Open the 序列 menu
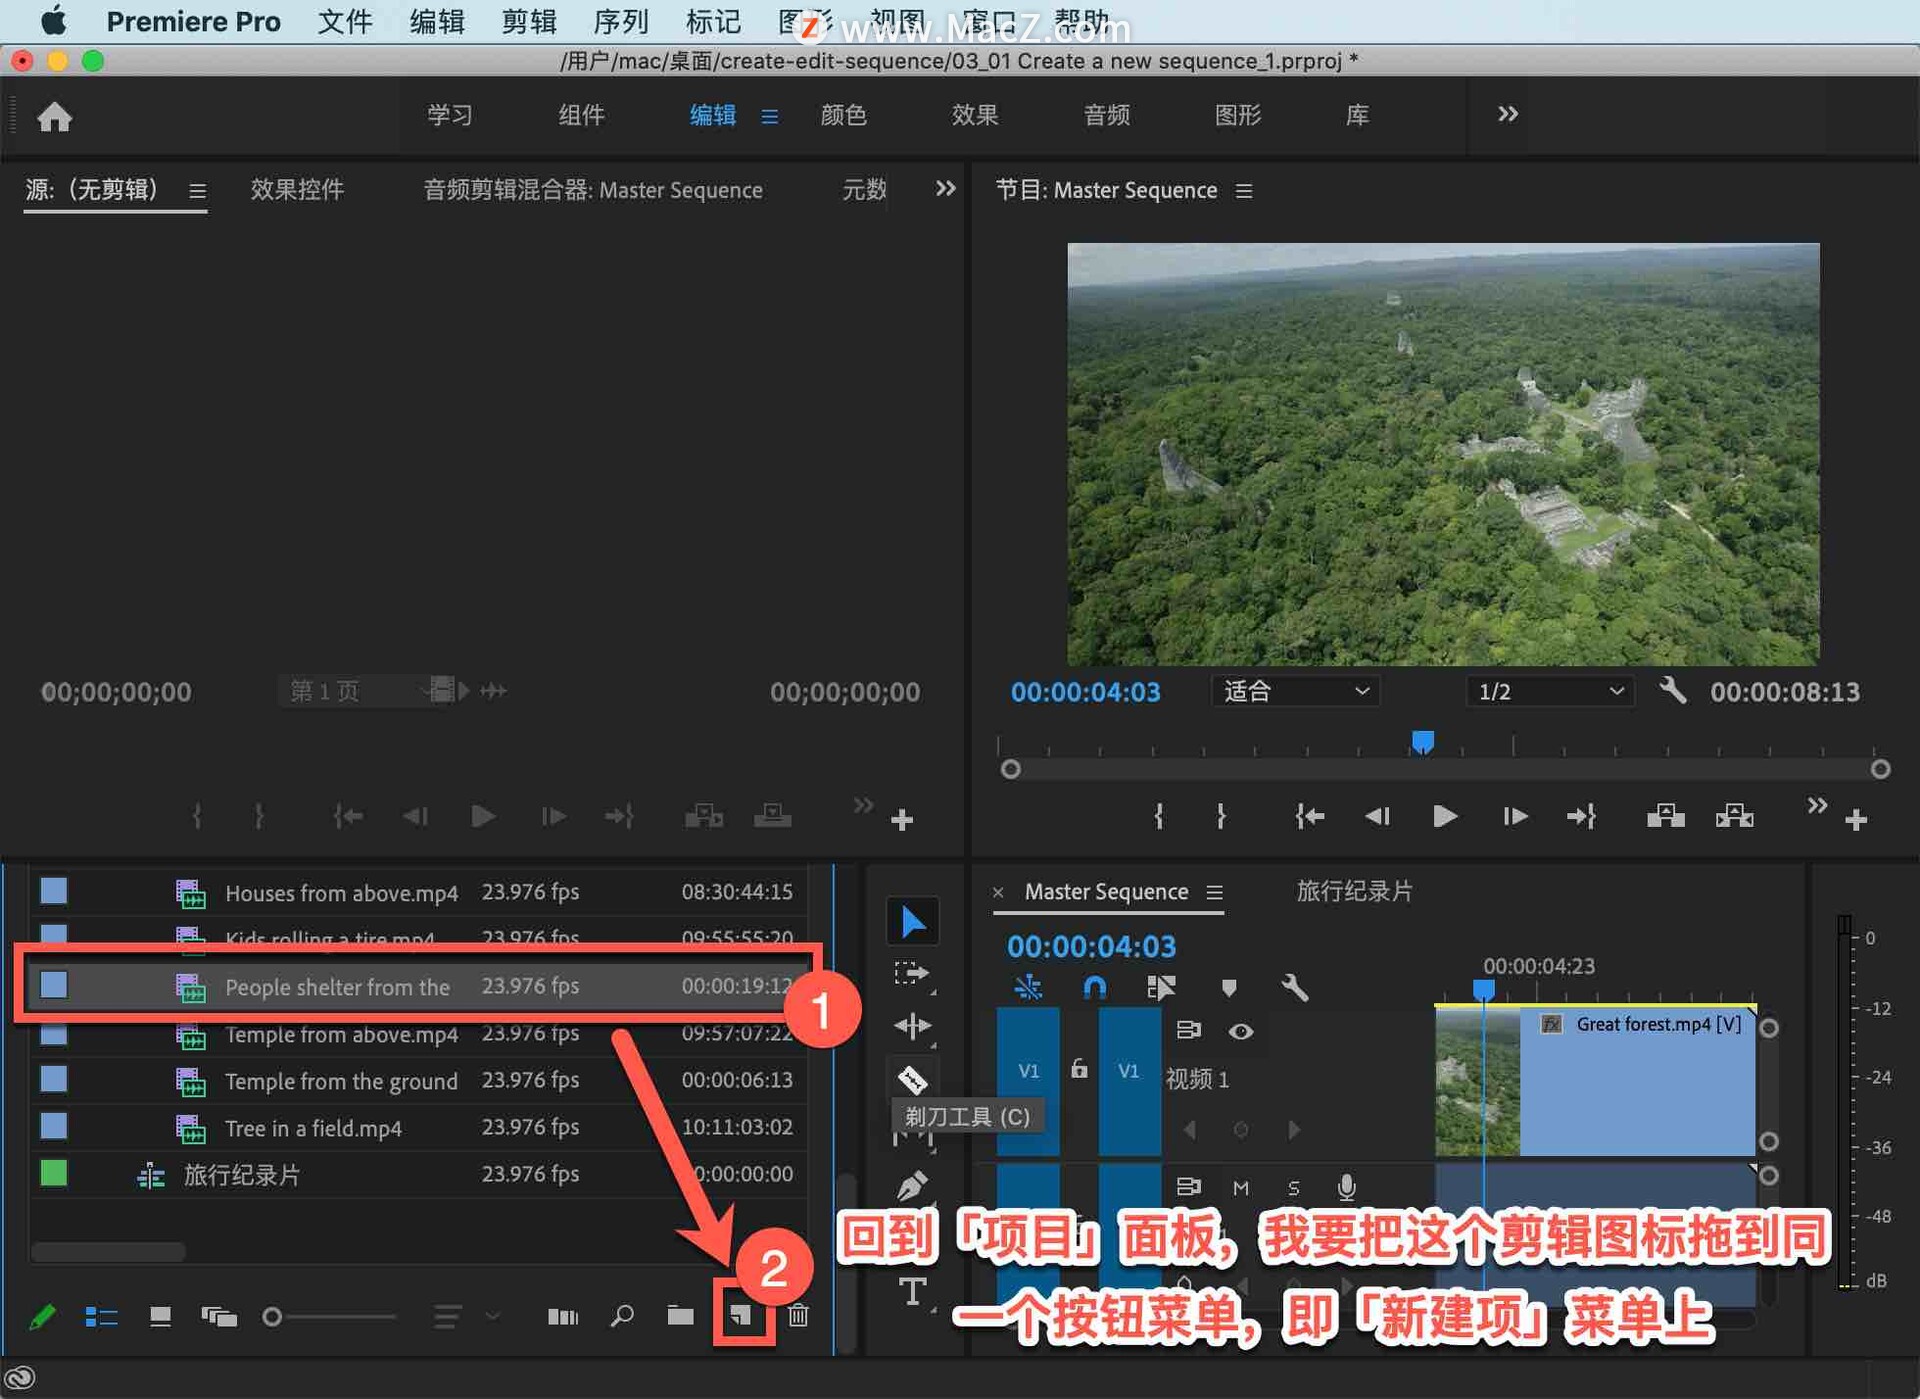1920x1399 pixels. pos(620,21)
